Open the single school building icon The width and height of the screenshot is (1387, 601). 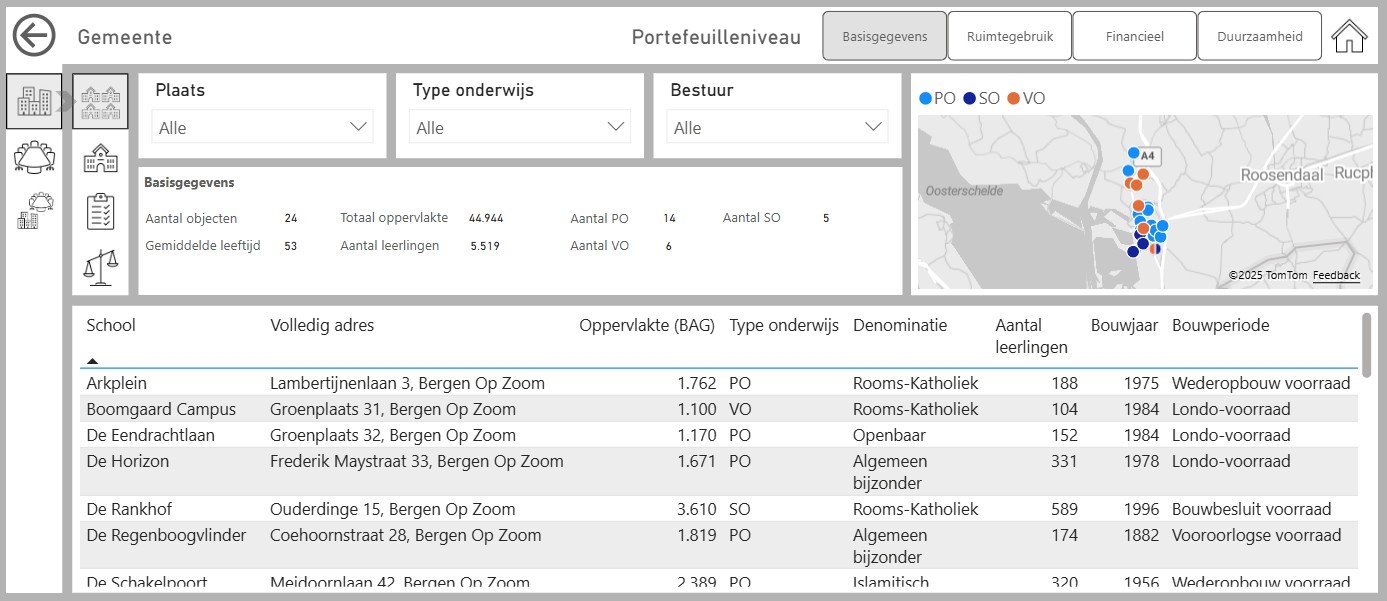(100, 156)
